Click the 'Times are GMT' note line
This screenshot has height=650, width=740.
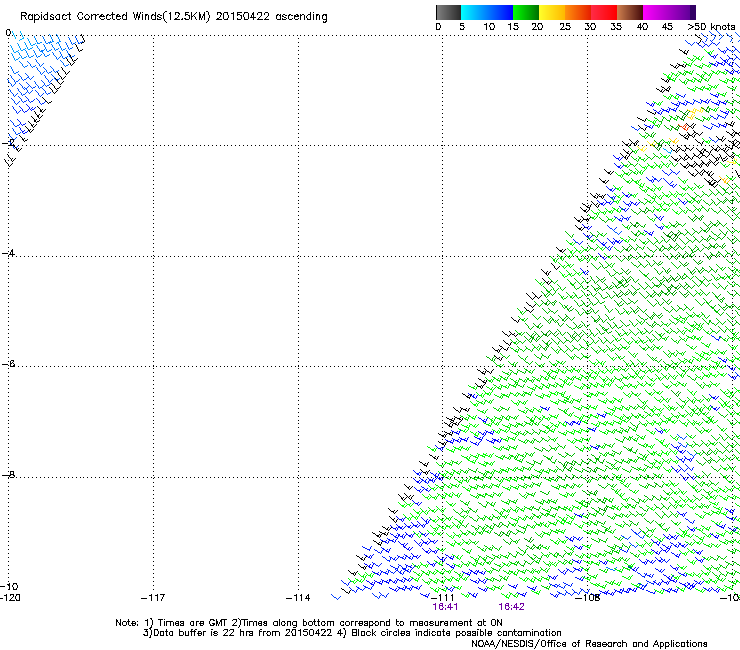pyautogui.click(x=309, y=623)
